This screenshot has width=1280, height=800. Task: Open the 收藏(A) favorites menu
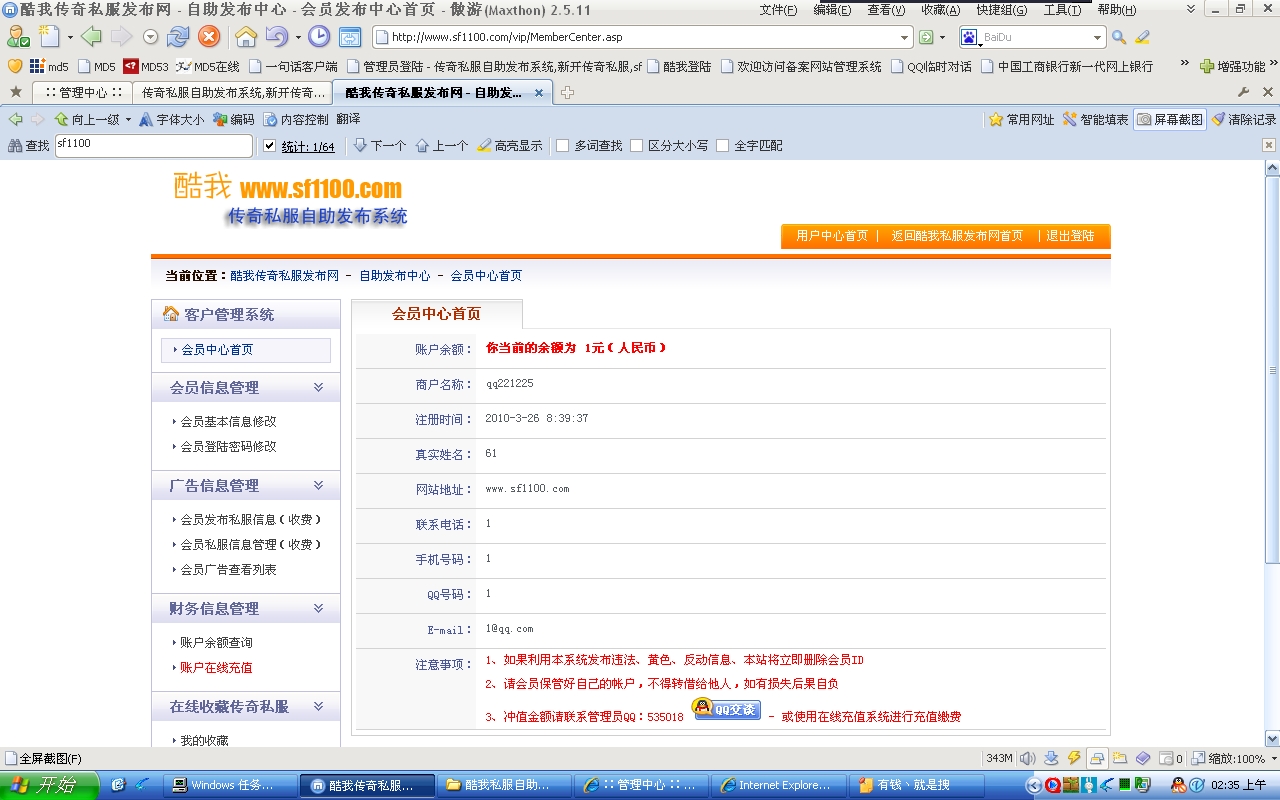tap(939, 10)
